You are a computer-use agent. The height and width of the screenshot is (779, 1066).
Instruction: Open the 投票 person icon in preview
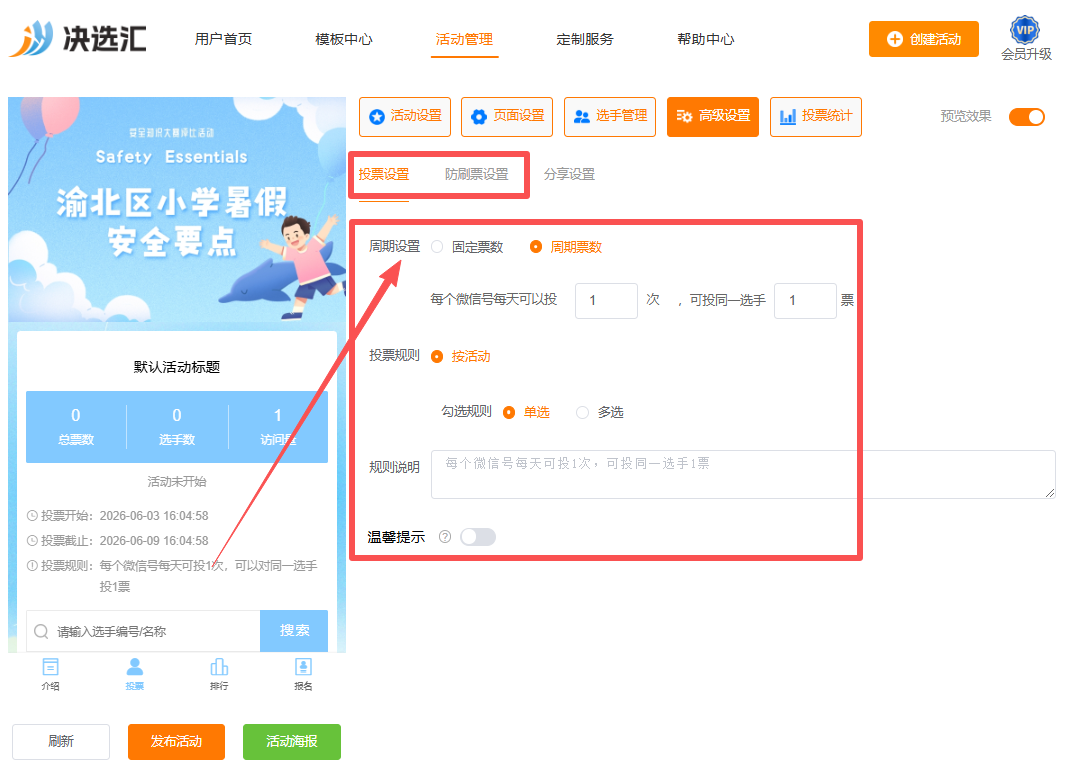135,666
